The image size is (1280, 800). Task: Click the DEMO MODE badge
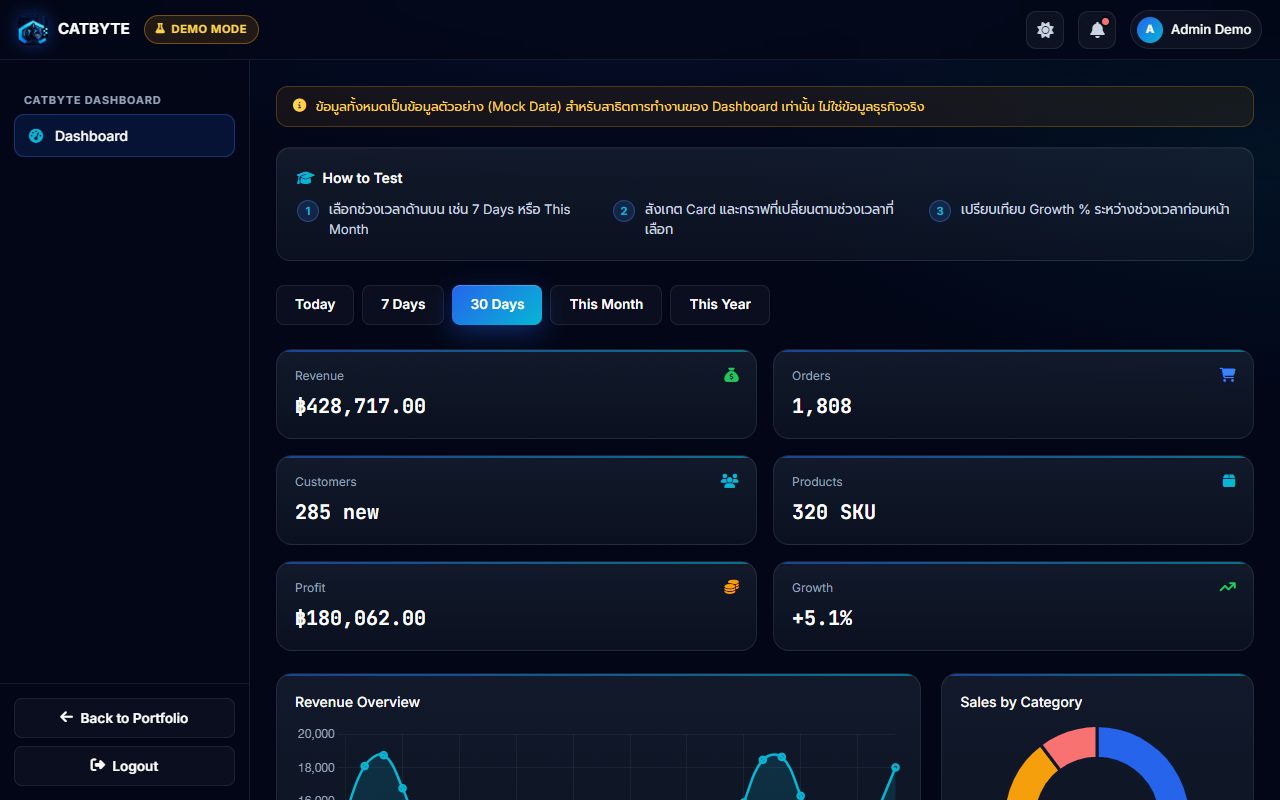[x=201, y=29]
